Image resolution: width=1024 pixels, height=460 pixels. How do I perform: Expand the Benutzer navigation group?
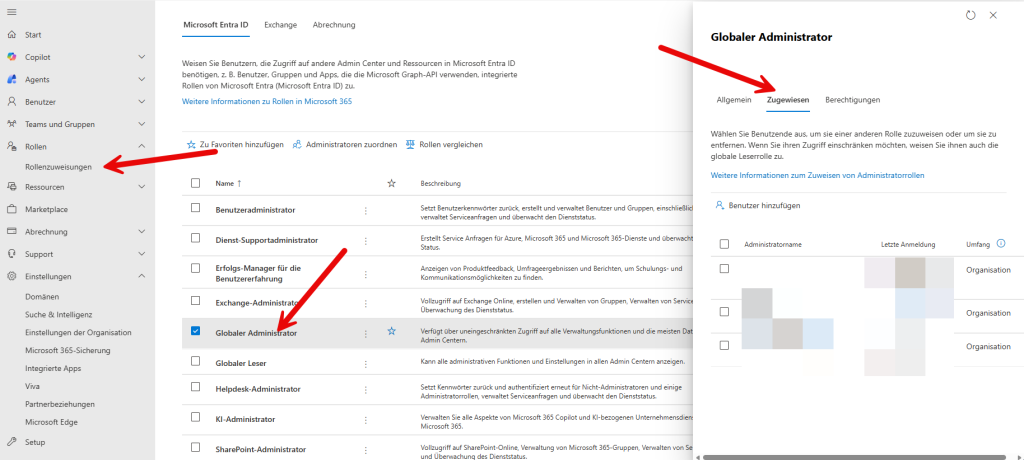142,102
